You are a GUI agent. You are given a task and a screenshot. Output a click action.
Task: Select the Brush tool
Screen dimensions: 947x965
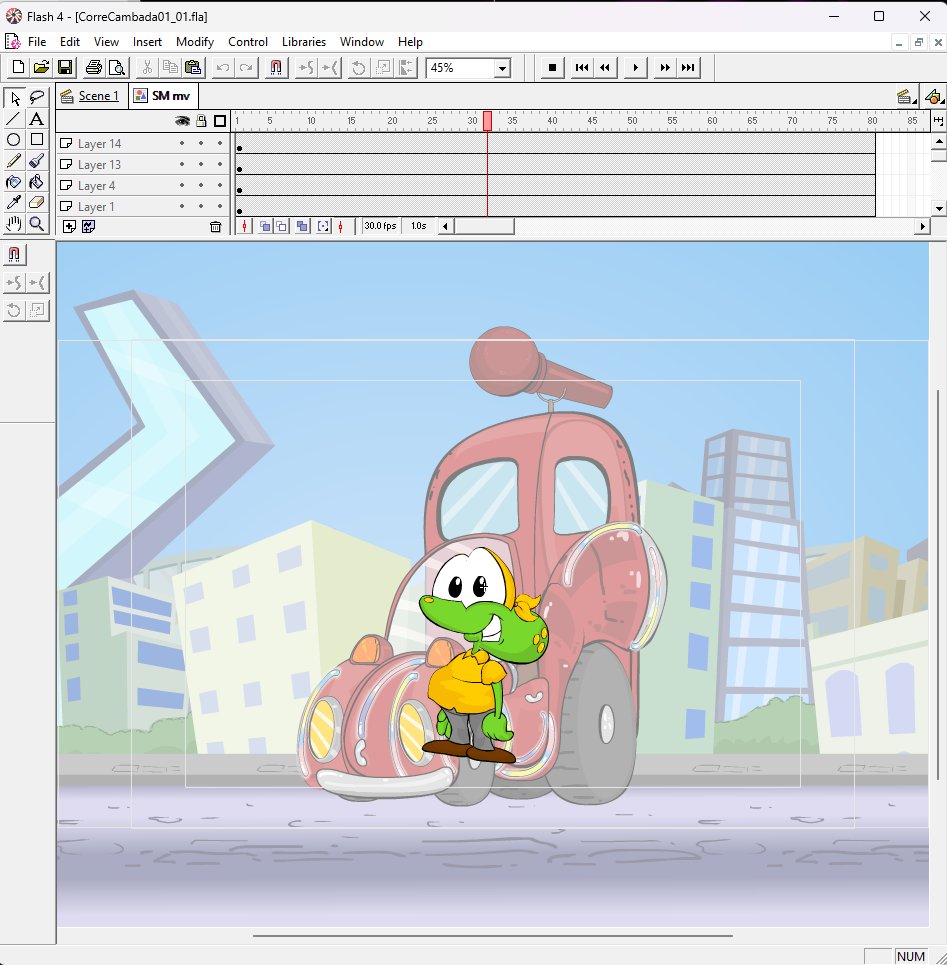[37, 161]
